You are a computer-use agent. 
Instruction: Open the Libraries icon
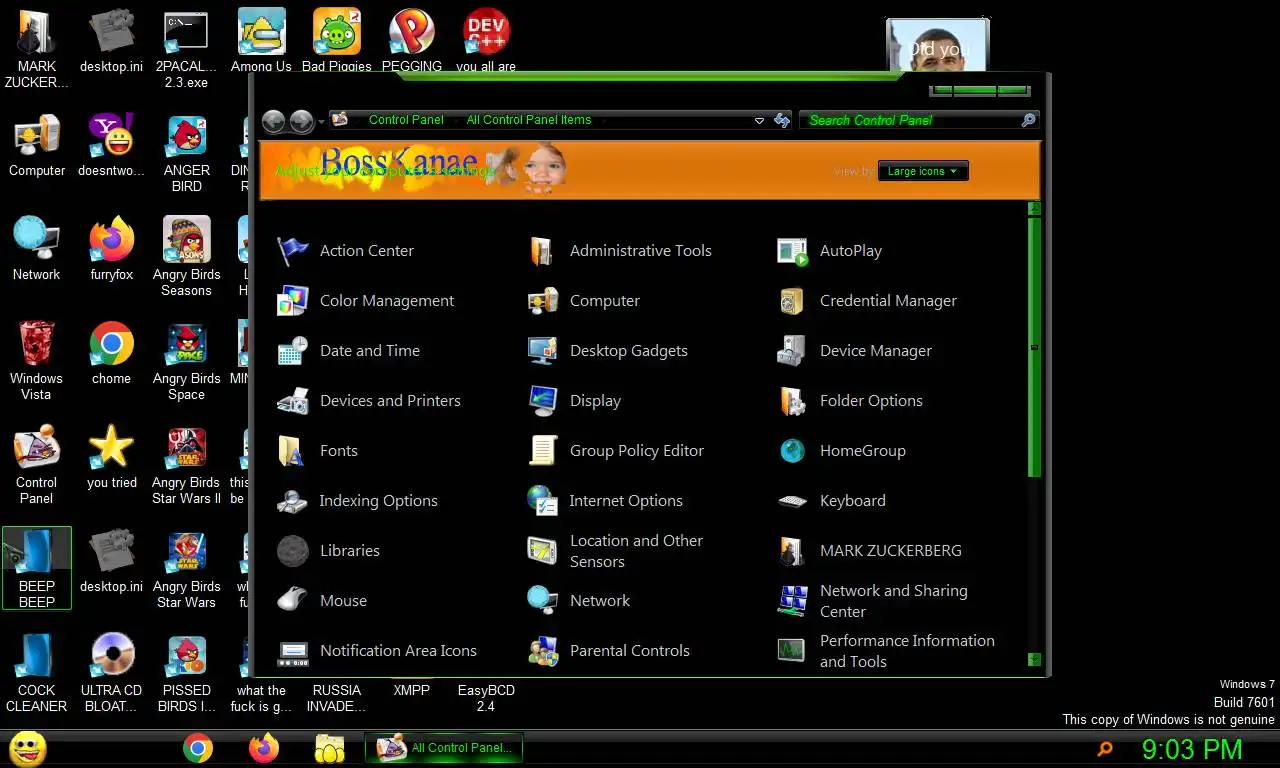point(292,550)
